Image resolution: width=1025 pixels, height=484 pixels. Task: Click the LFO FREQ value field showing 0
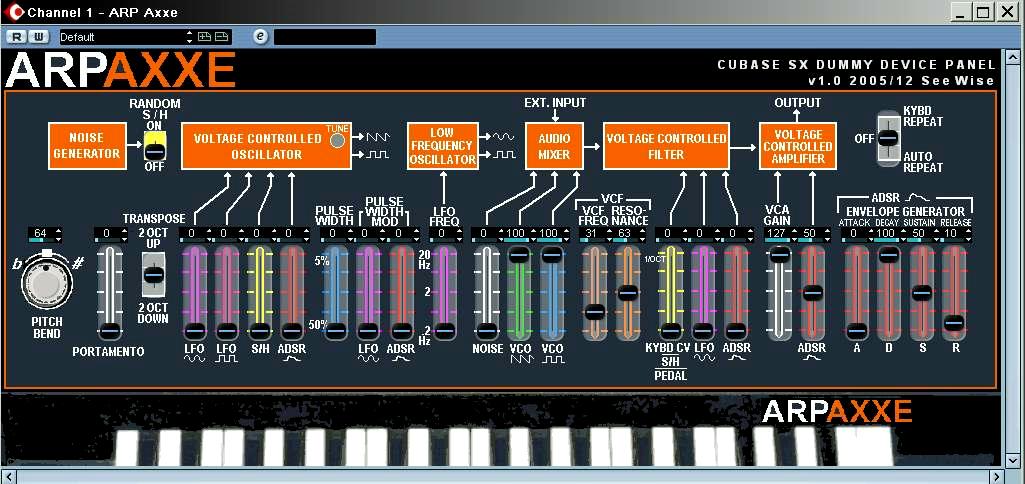tap(441, 233)
